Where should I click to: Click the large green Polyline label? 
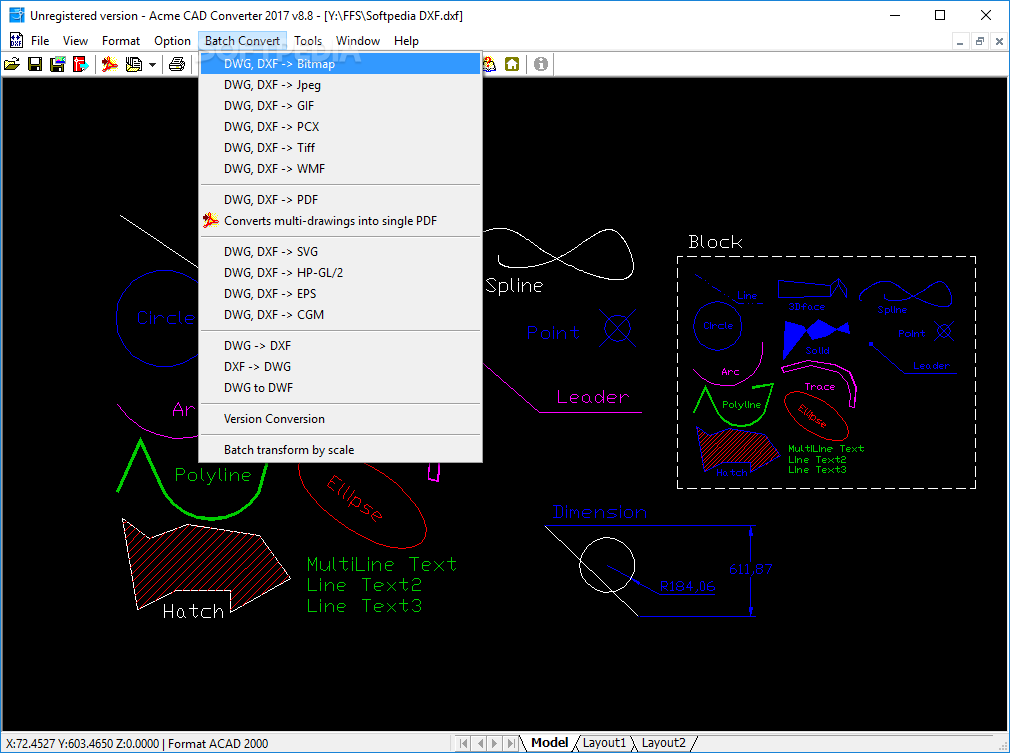213,475
